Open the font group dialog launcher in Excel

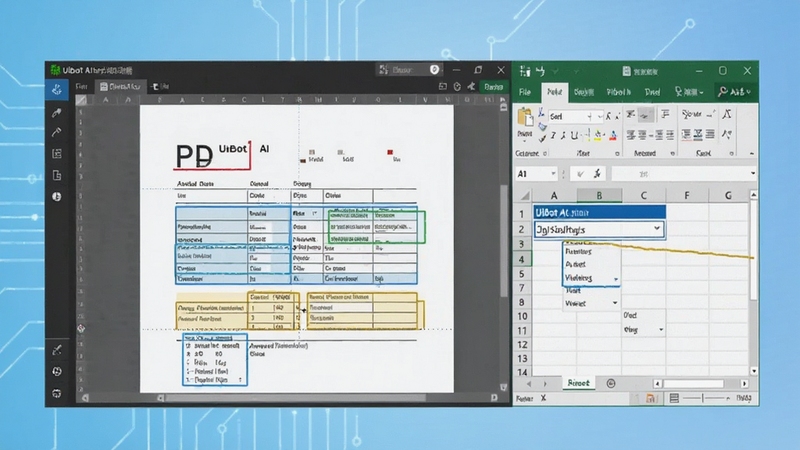pos(617,153)
